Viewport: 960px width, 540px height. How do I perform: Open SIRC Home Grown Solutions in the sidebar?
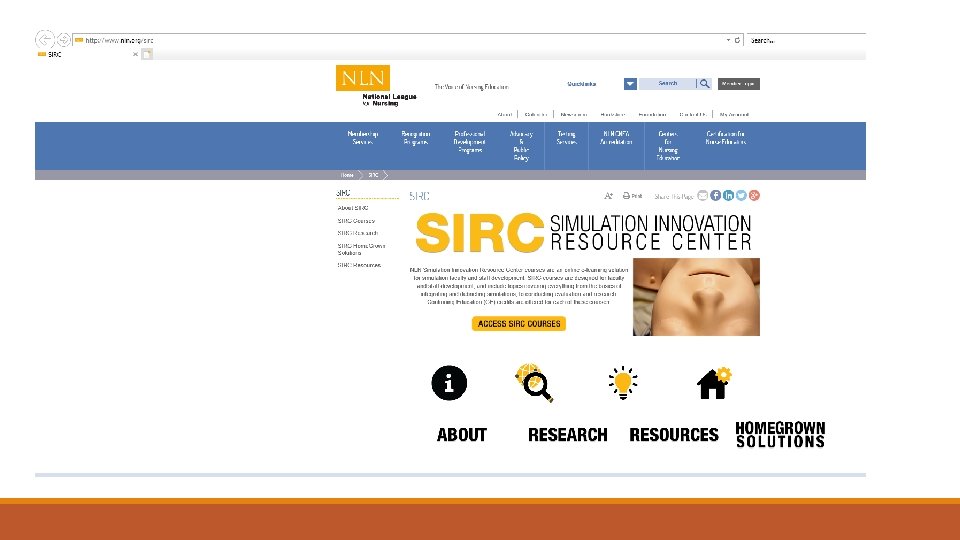click(x=361, y=249)
